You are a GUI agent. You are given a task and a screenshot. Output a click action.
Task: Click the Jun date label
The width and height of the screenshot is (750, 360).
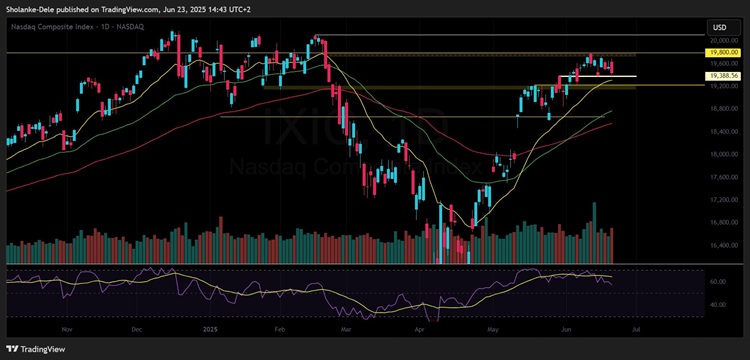pyautogui.click(x=566, y=330)
